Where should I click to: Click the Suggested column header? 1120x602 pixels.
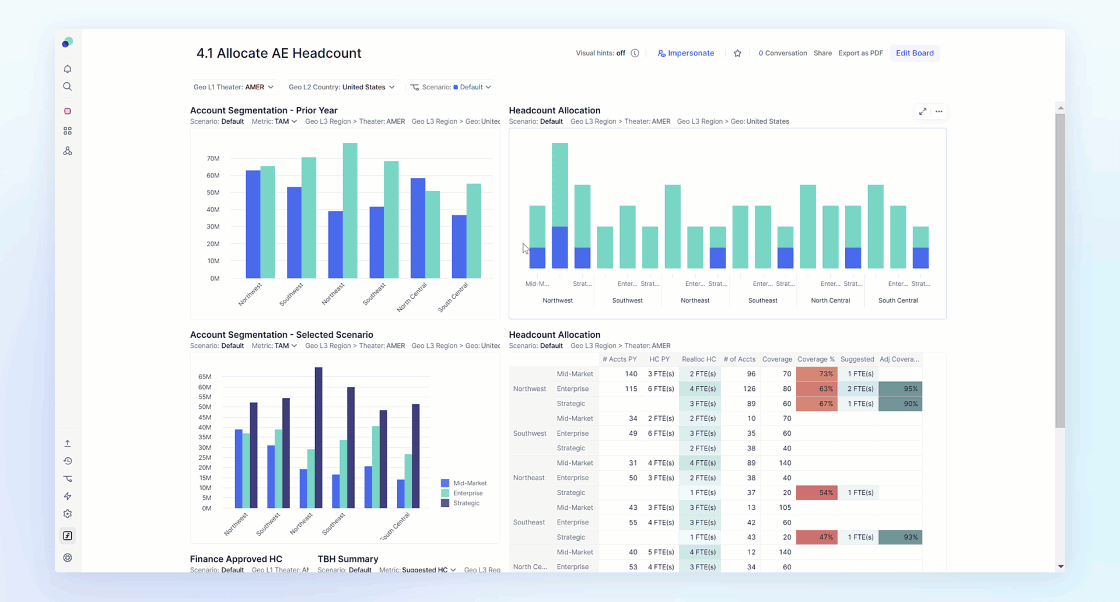pyautogui.click(x=856, y=359)
